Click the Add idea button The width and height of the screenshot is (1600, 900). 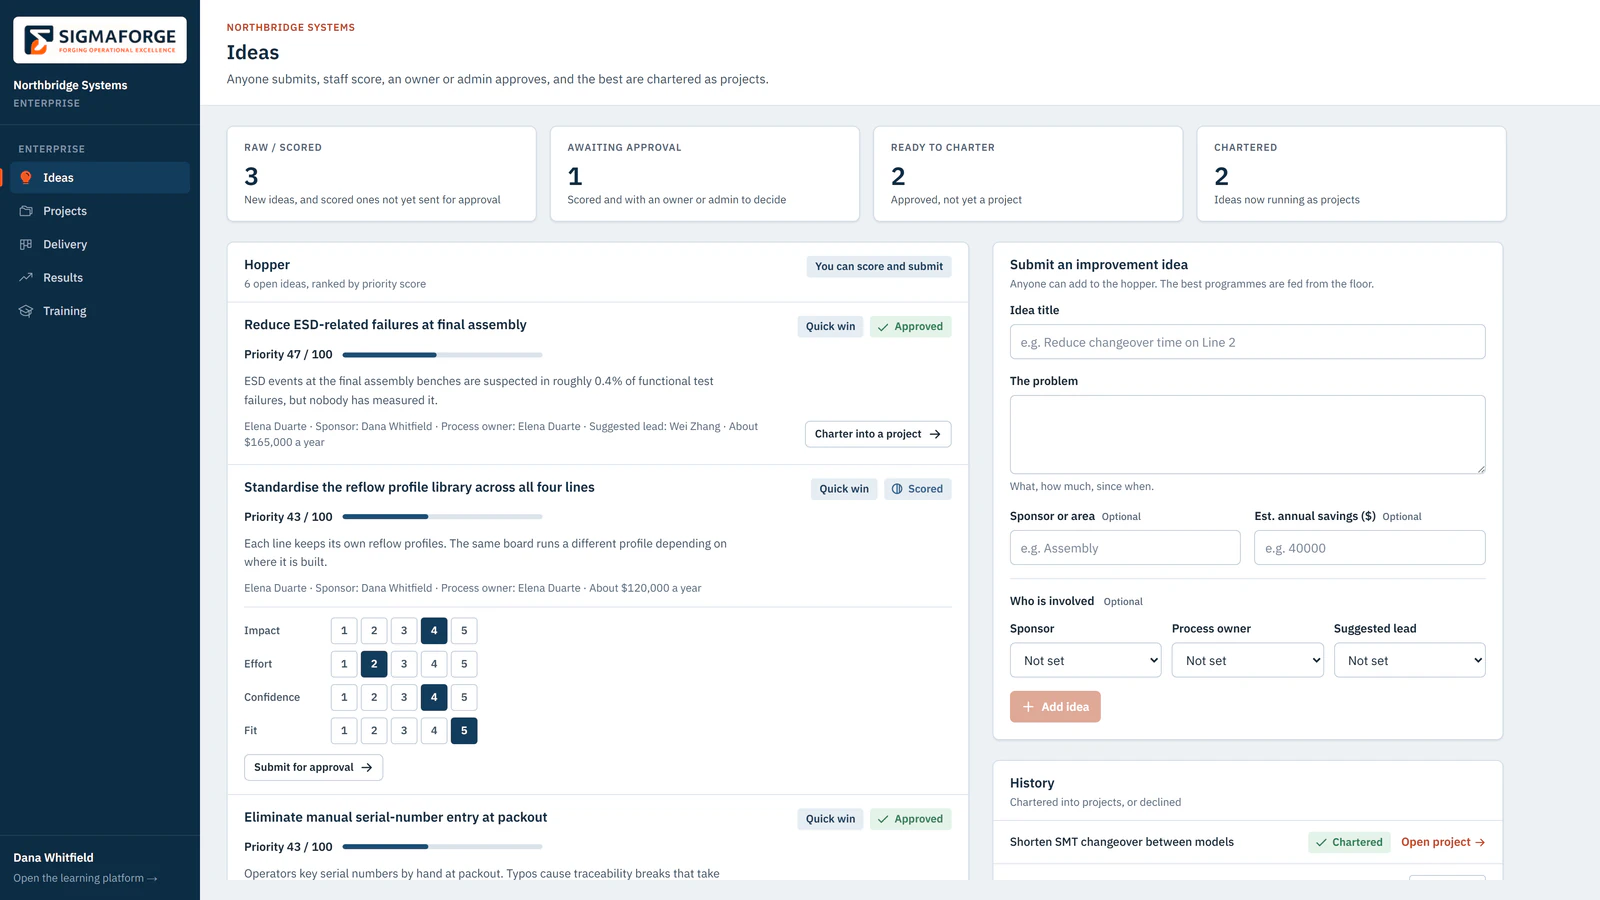click(x=1055, y=707)
